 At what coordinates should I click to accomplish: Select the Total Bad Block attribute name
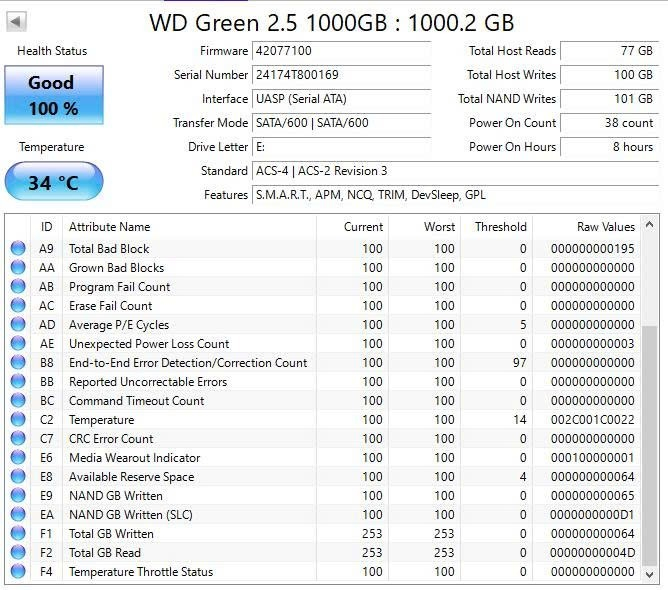pyautogui.click(x=109, y=249)
